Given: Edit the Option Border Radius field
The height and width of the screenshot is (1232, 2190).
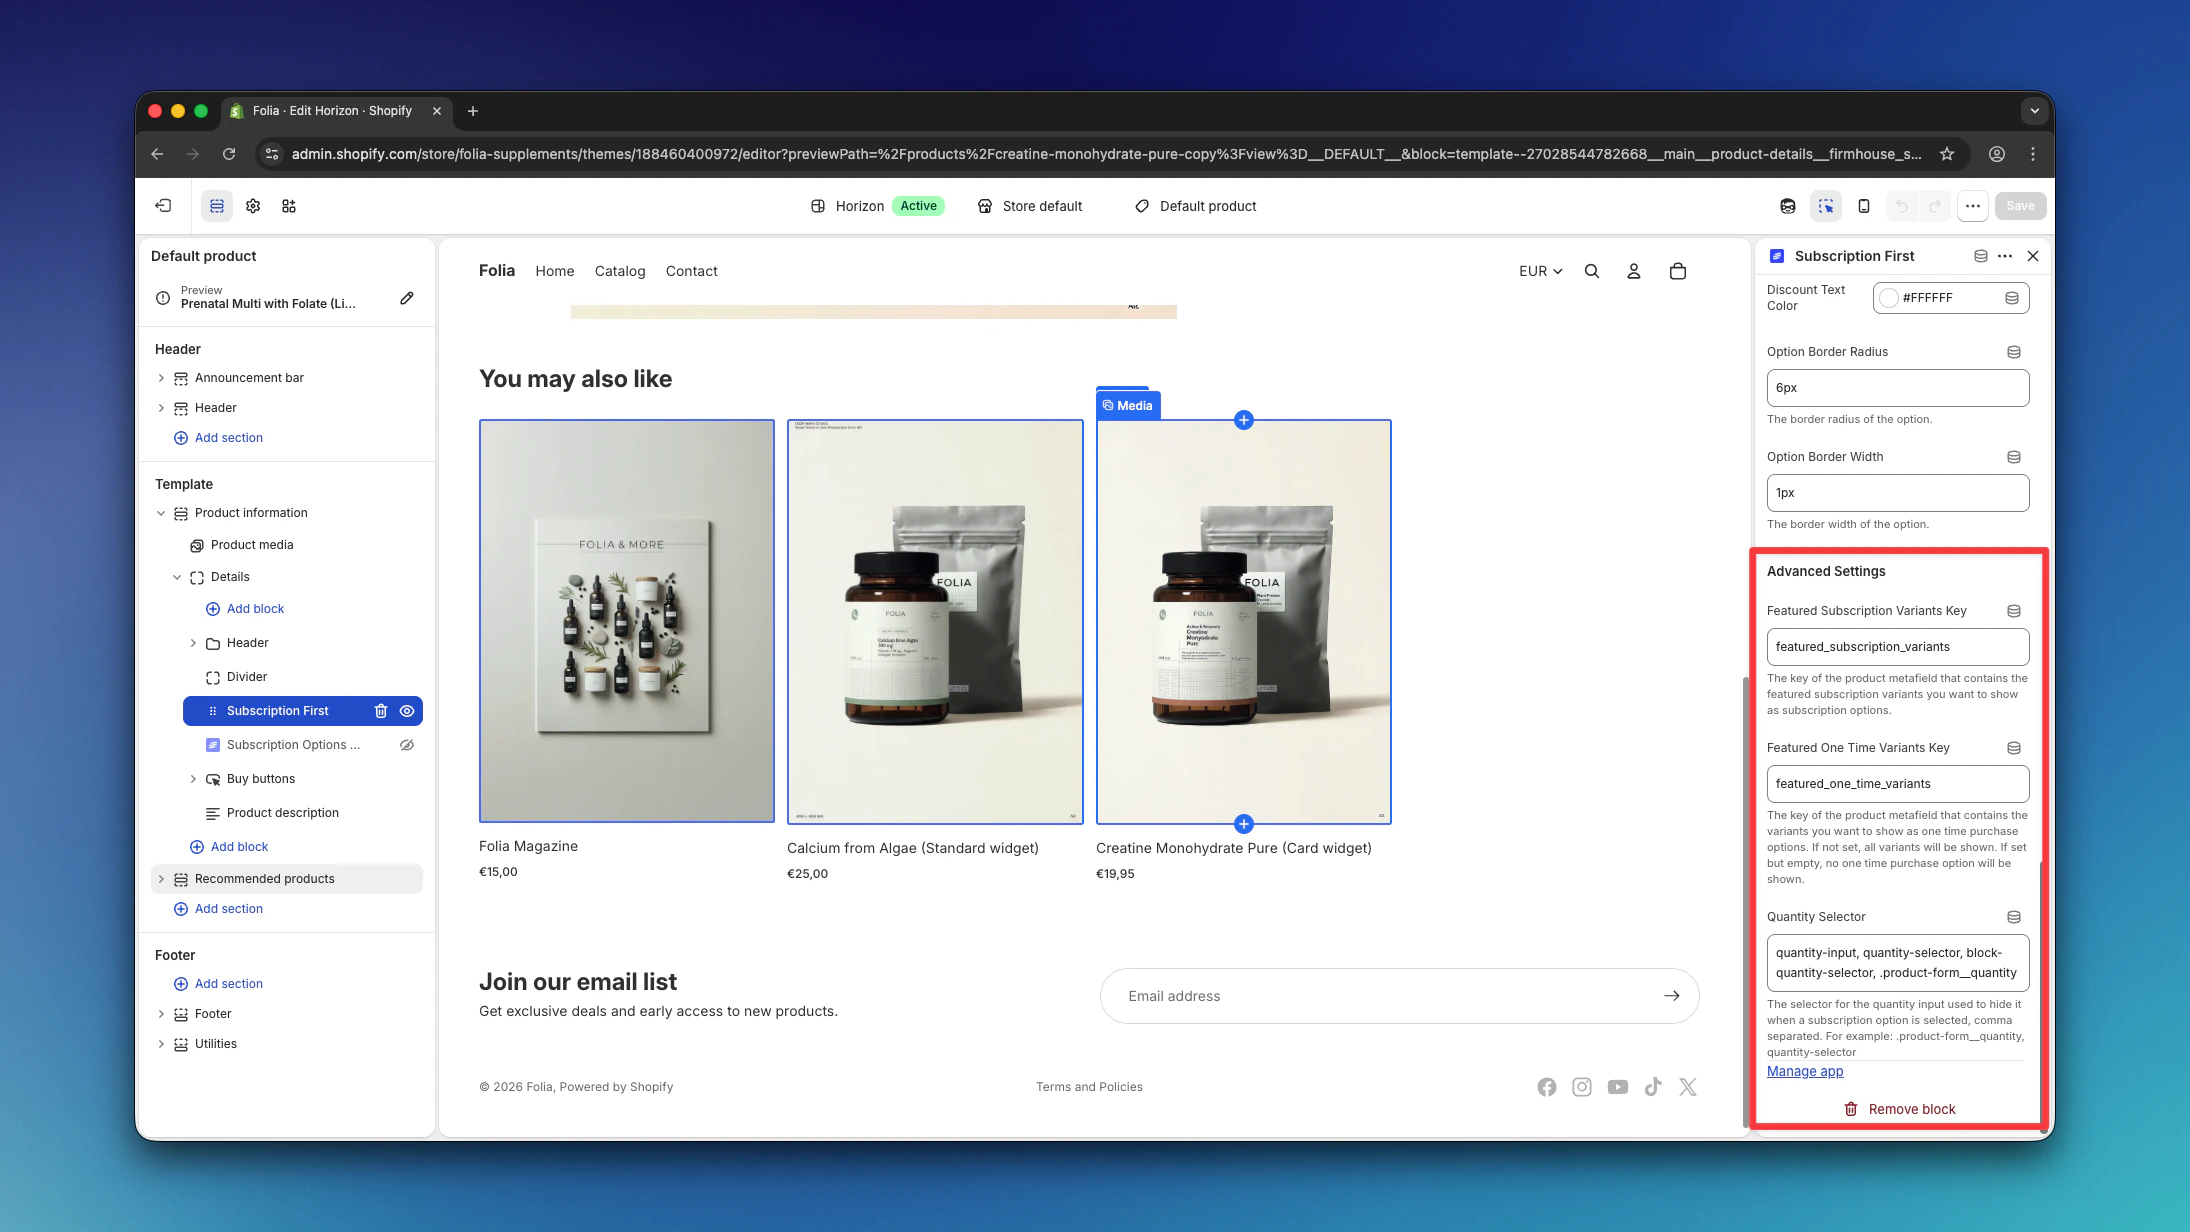Looking at the screenshot, I should coord(1898,388).
